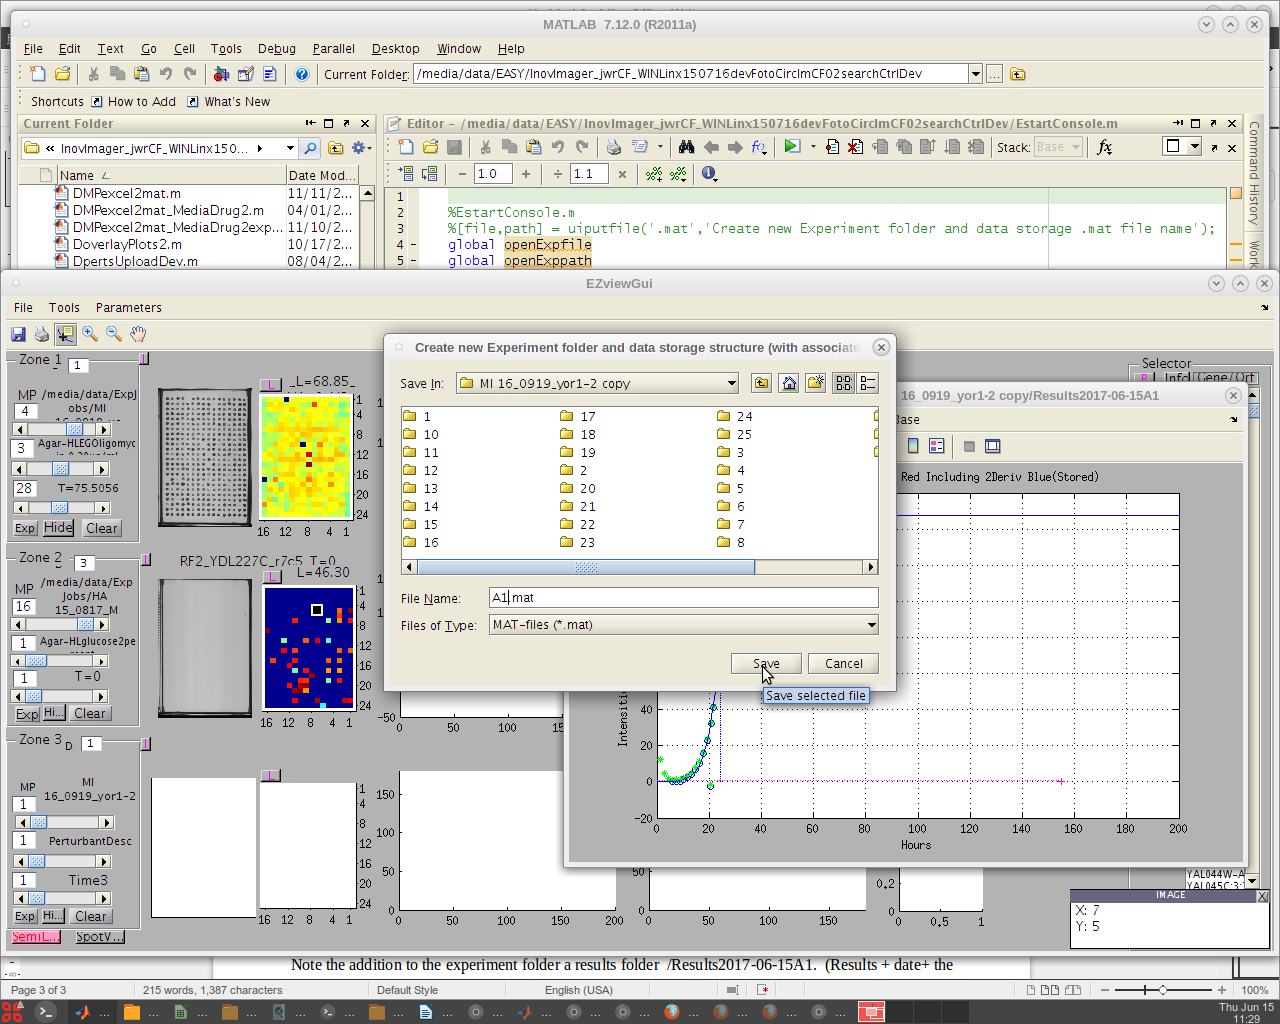This screenshot has width=1280, height=1024.
Task: Click the Simulink icon in MATLAB toolbar
Action: (x=221, y=74)
